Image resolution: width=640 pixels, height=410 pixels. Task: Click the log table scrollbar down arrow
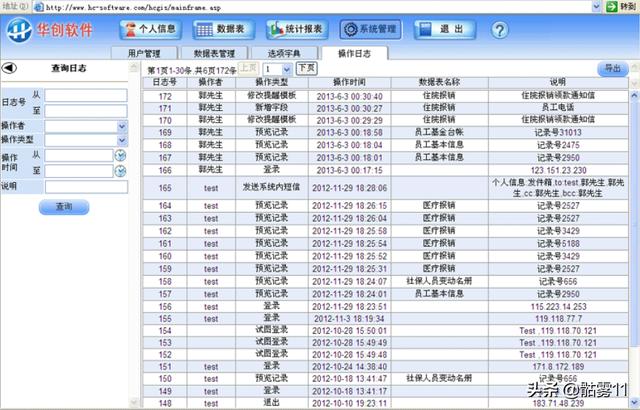click(x=634, y=402)
